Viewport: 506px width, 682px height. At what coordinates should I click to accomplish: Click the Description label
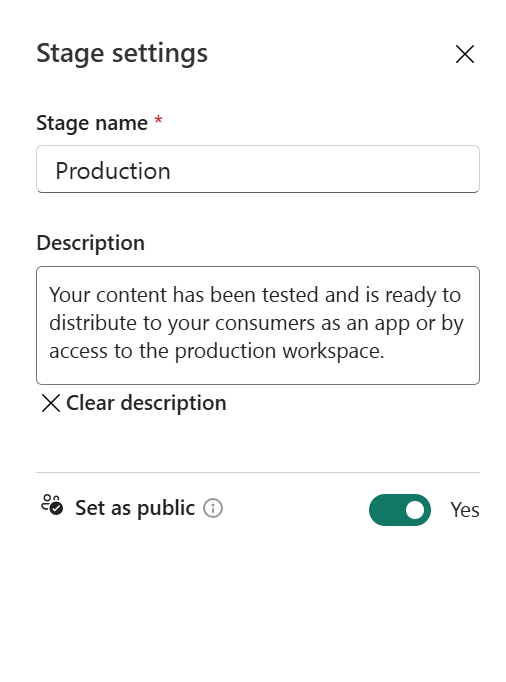coord(90,243)
